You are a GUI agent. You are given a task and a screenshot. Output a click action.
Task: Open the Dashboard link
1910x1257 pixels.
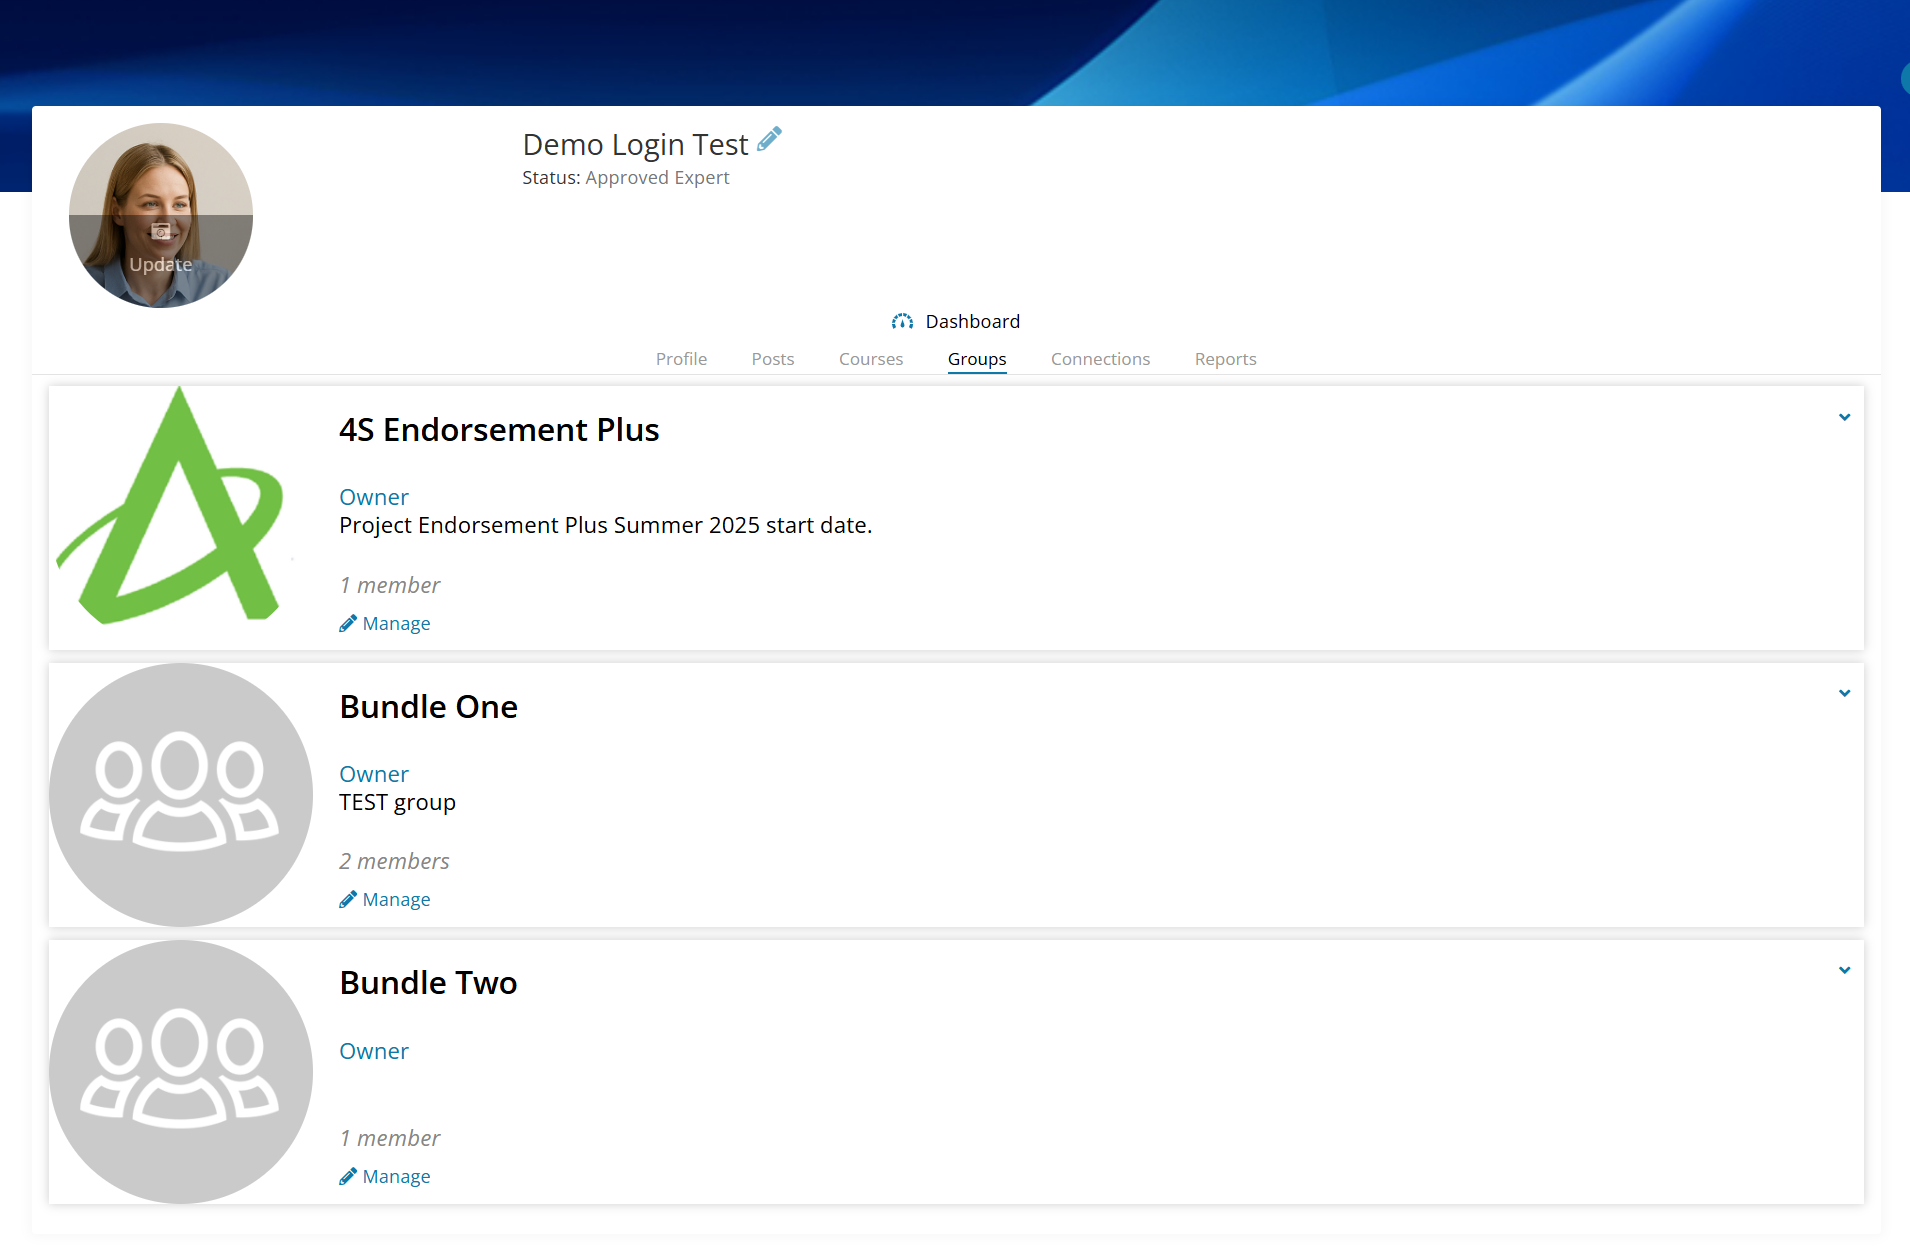972,321
